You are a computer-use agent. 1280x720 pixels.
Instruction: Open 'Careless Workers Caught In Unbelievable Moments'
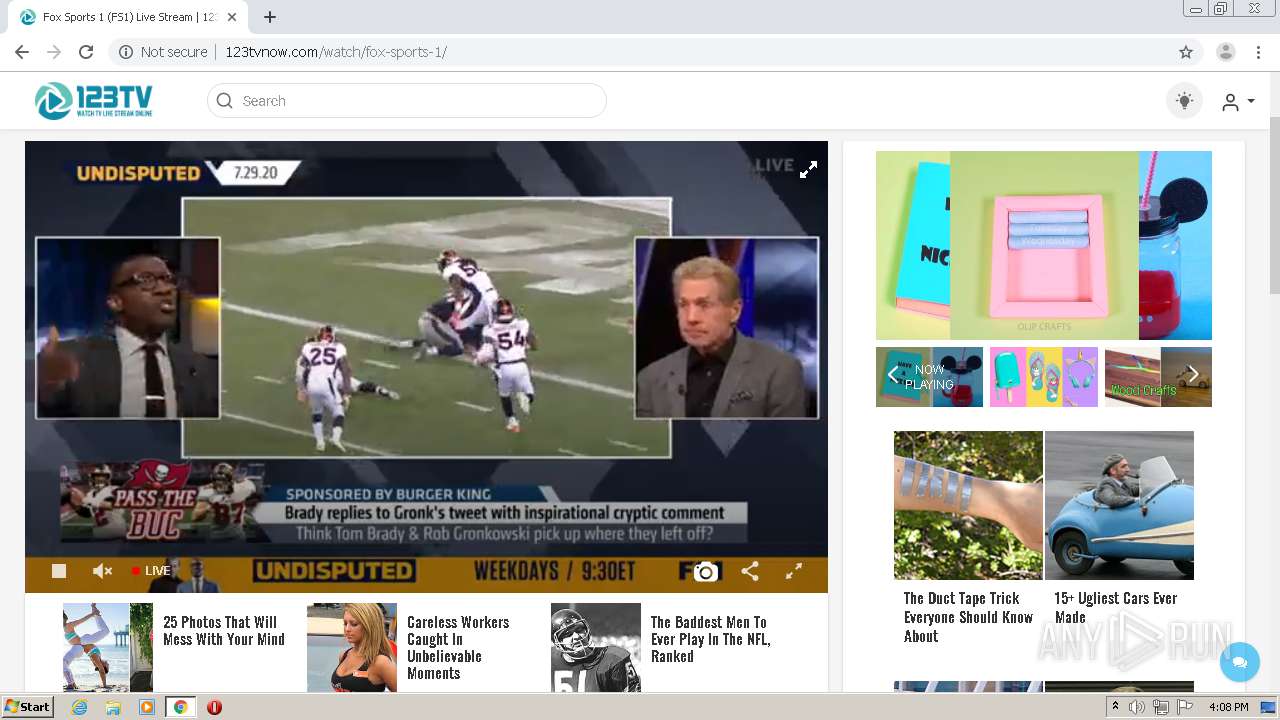[x=458, y=648]
